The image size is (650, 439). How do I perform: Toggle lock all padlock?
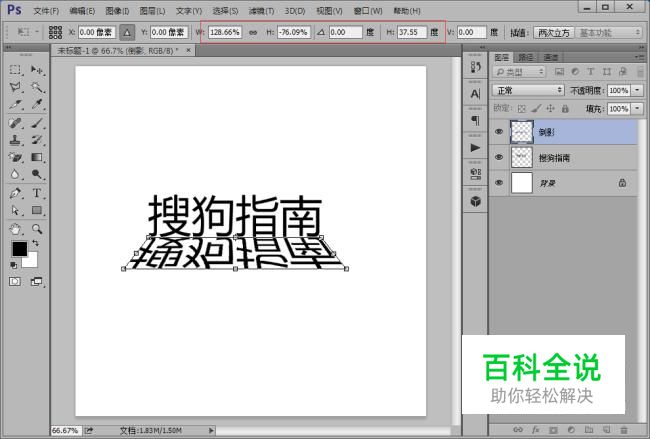[565, 109]
